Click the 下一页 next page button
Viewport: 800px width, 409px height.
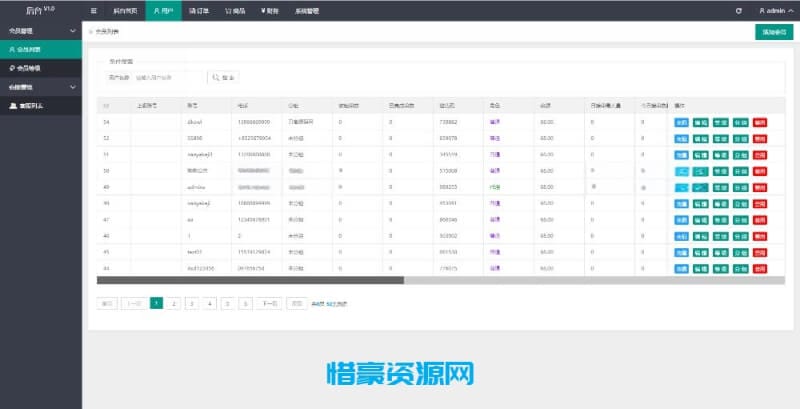pyautogui.click(x=269, y=303)
